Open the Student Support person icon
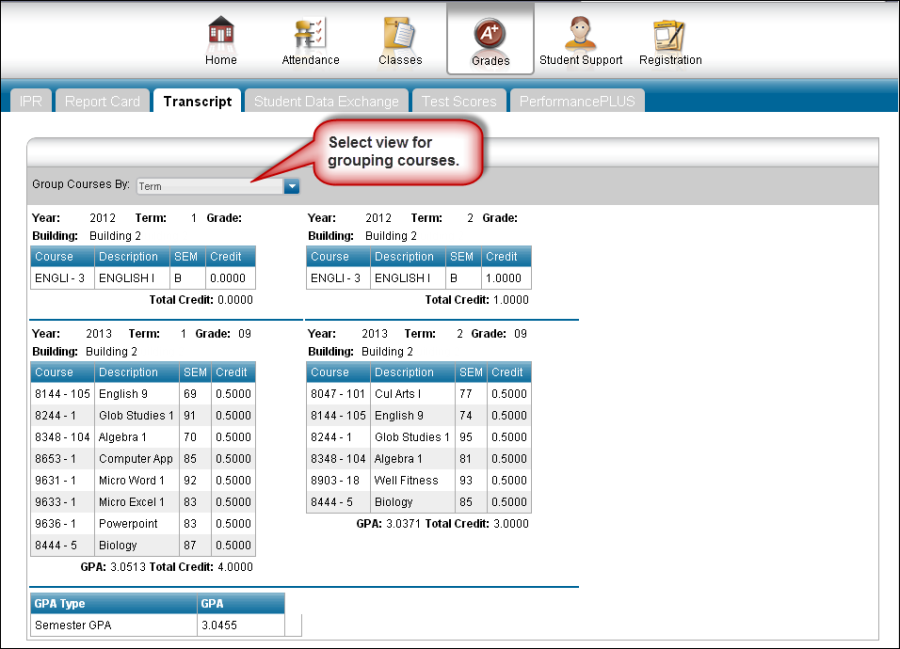900x649 pixels. coord(581,33)
